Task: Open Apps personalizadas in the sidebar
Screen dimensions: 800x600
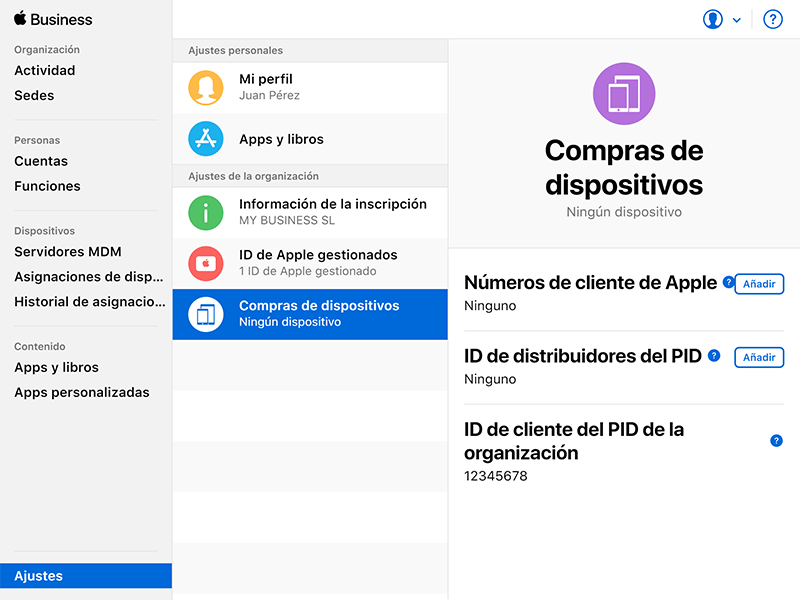Action: 82,392
